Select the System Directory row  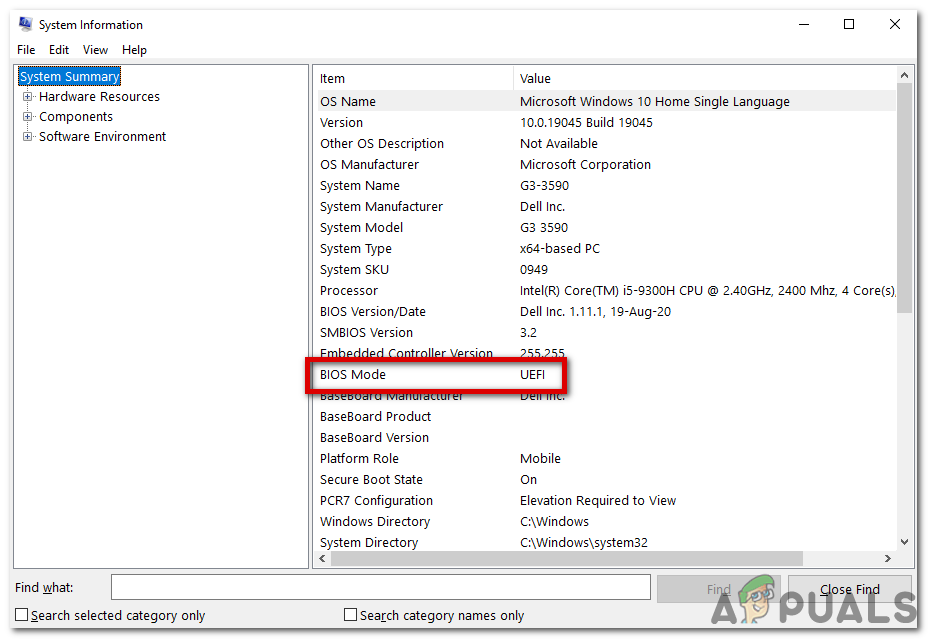pos(607,543)
